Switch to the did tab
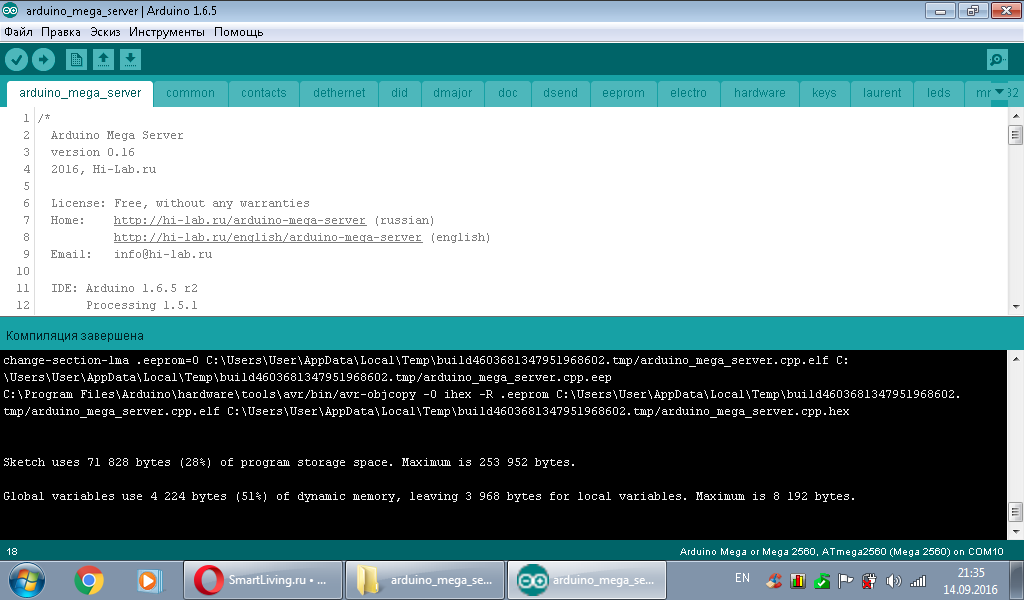1024x600 pixels. 400,93
